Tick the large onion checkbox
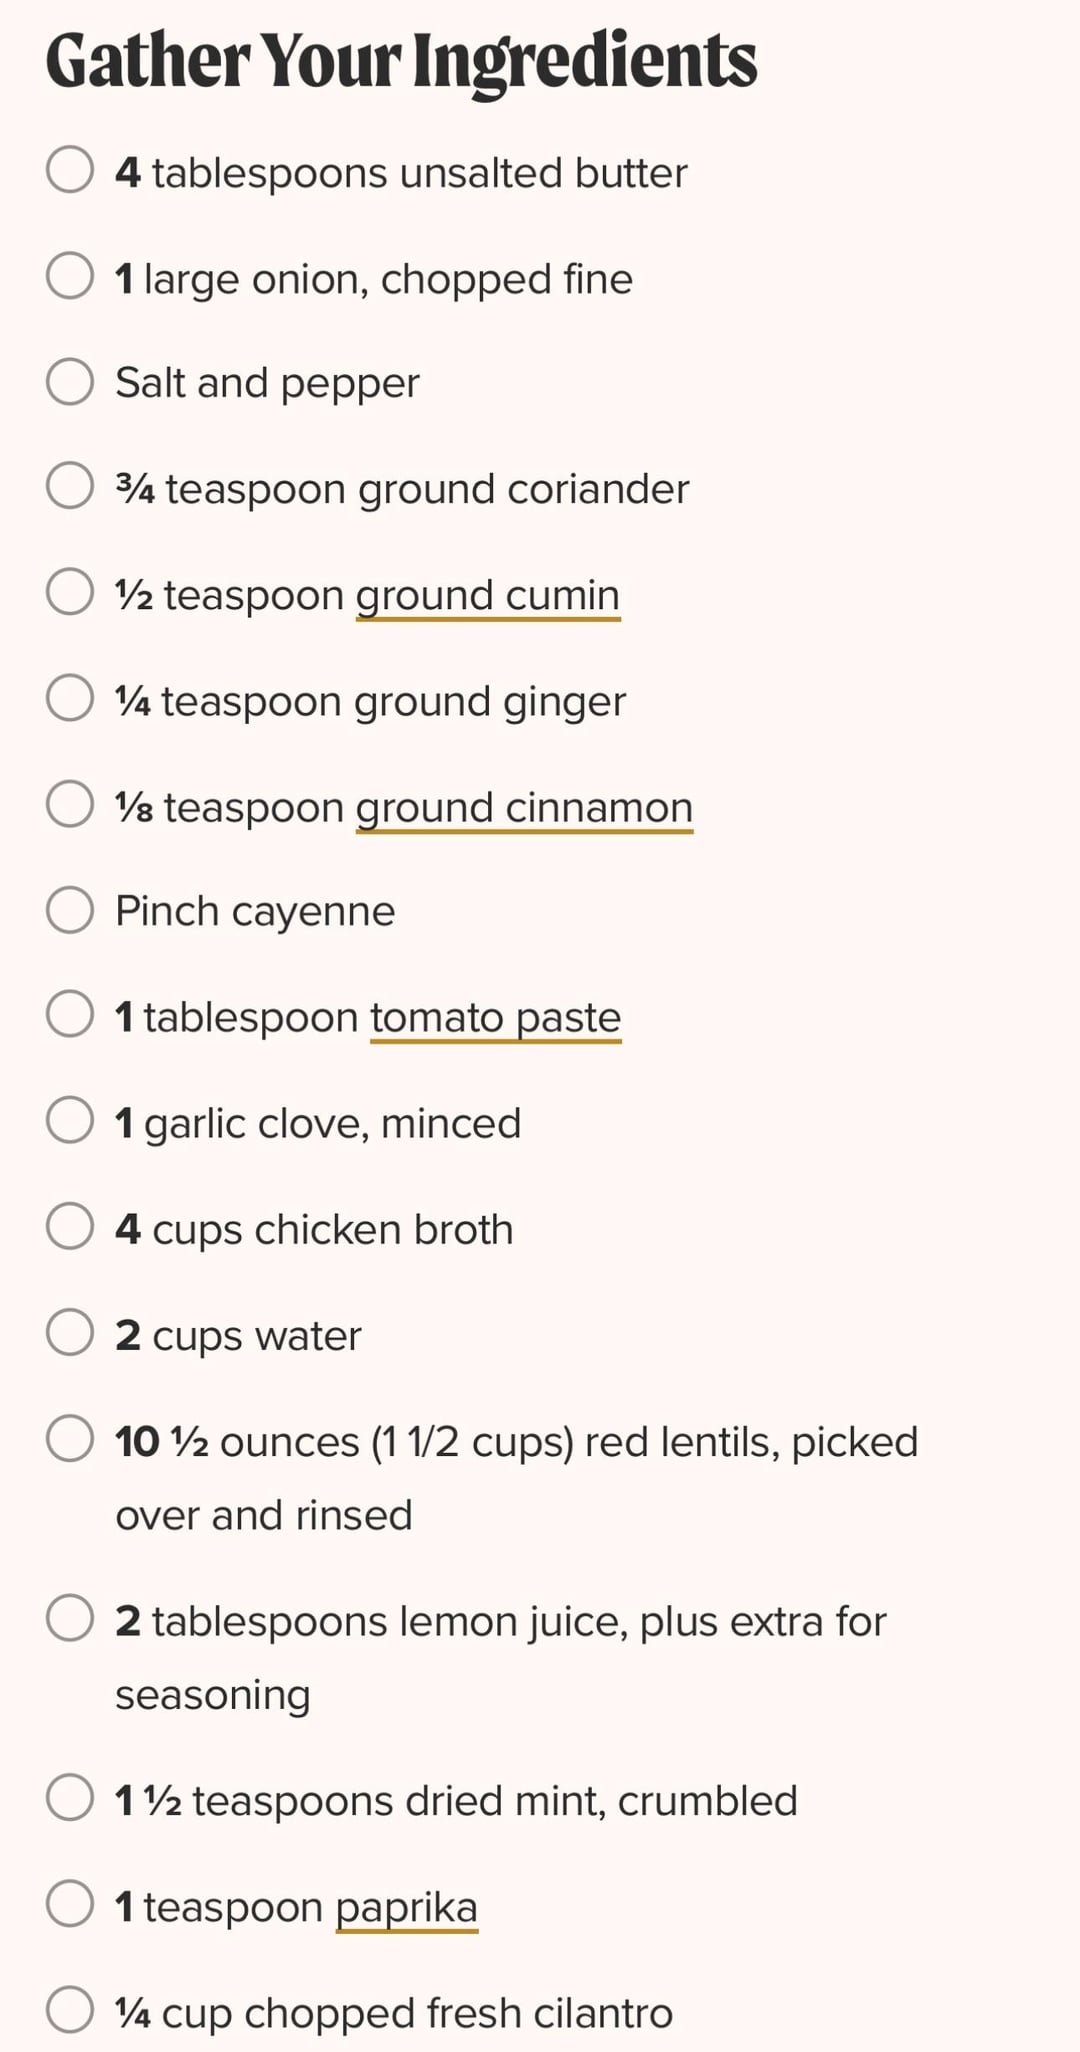 point(70,276)
